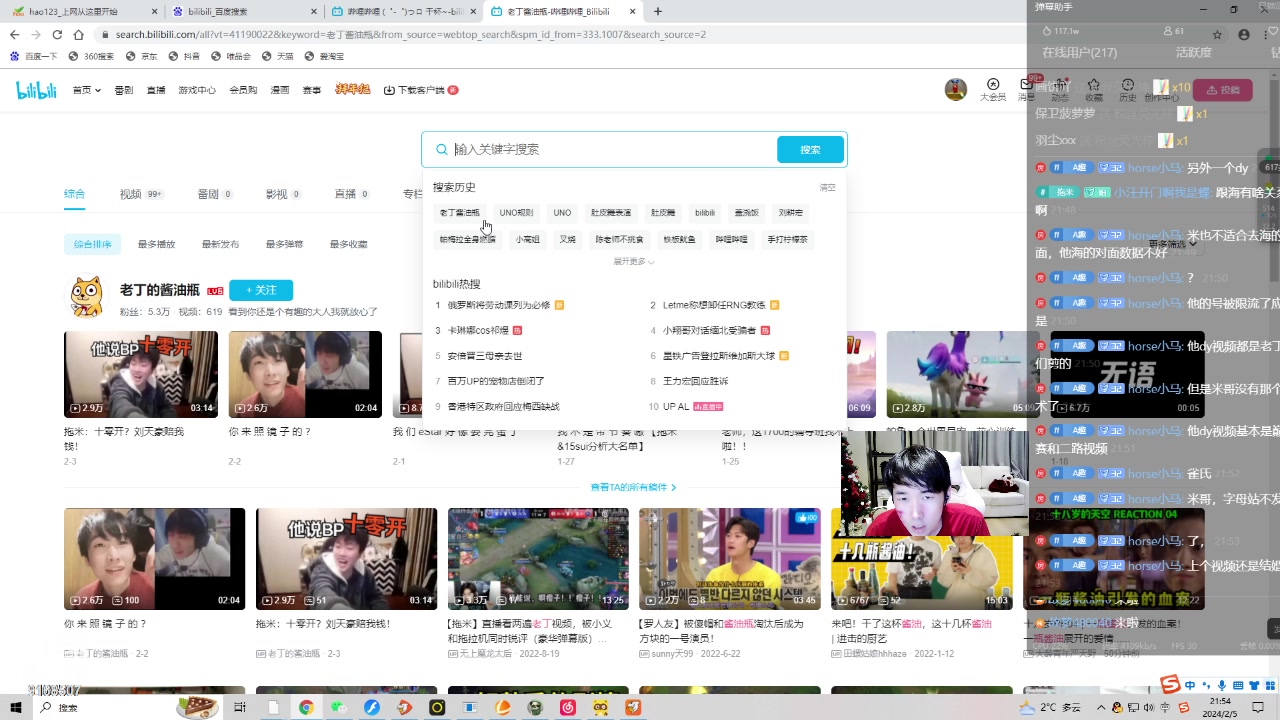Viewport: 1280px width, 720px height.
Task: Click the 拜年纪 banner link
Action: point(352,89)
